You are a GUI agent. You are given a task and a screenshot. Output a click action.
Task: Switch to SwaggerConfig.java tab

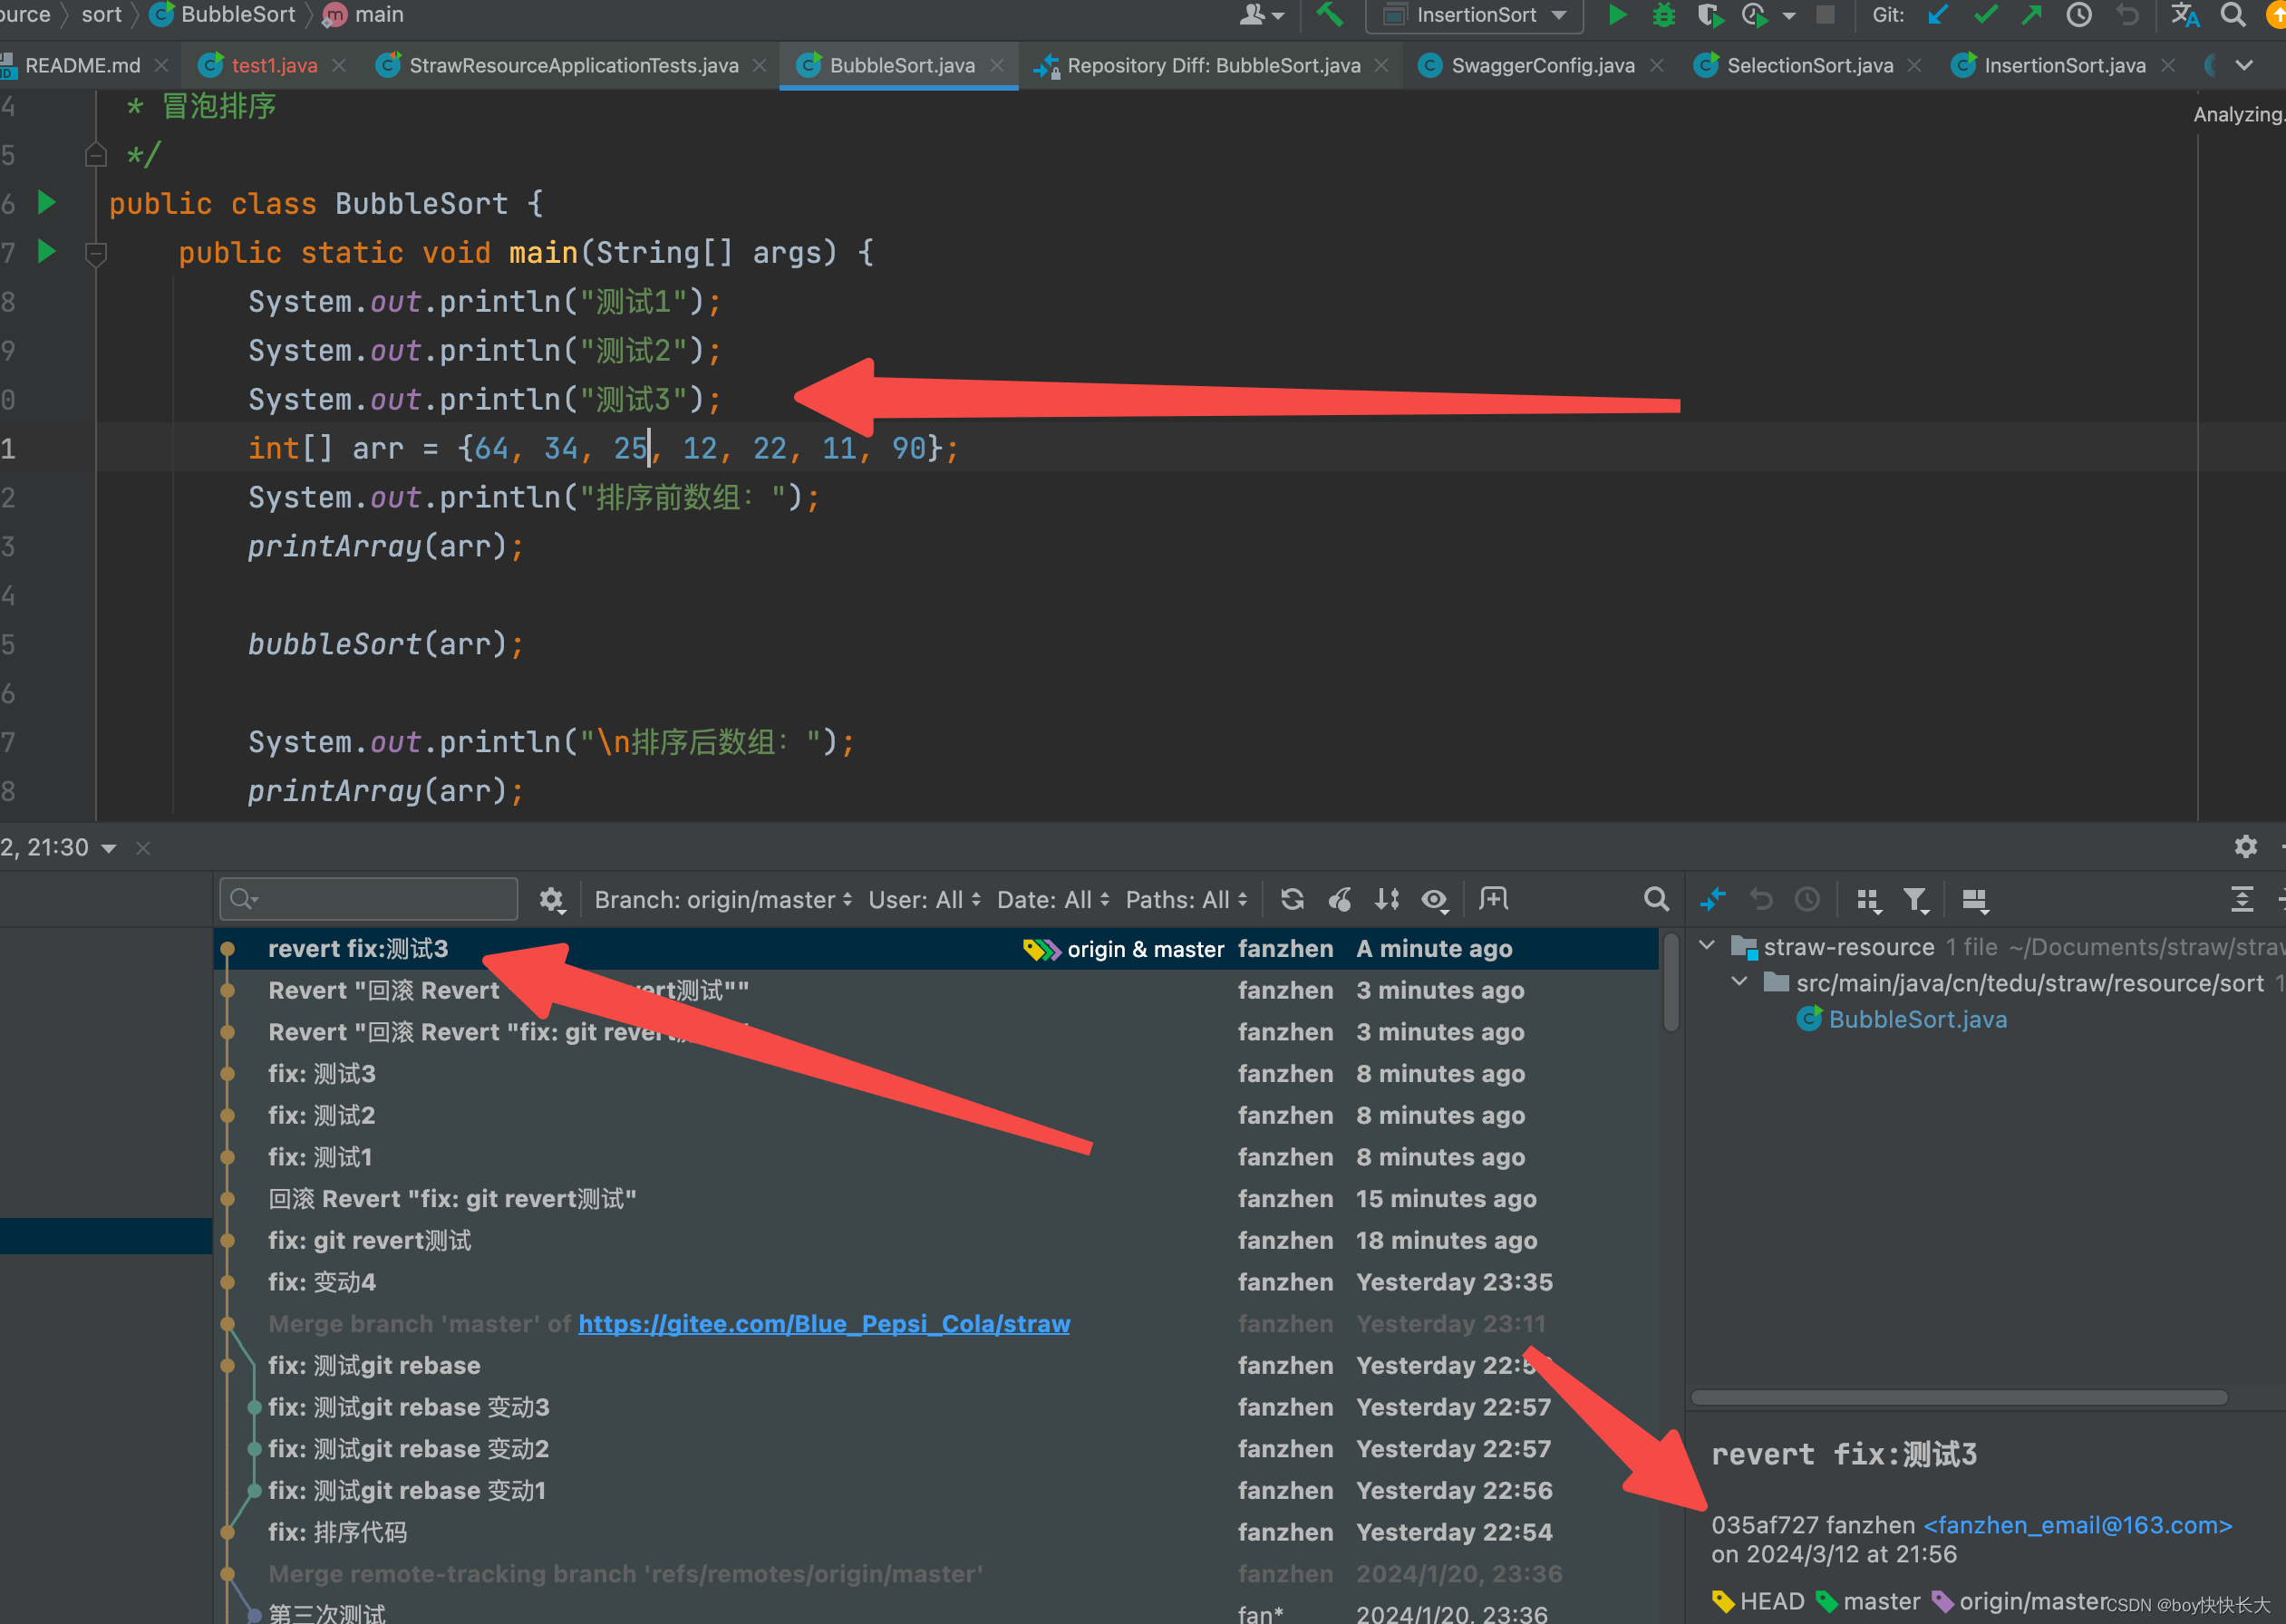pyautogui.click(x=1542, y=65)
